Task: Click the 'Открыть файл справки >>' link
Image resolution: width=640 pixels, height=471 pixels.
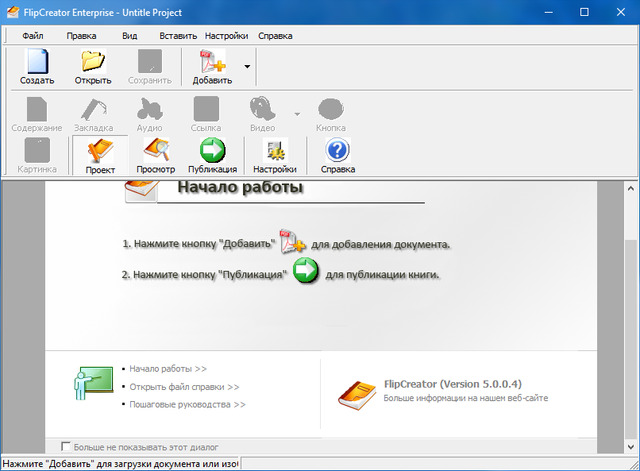Action: click(x=183, y=386)
